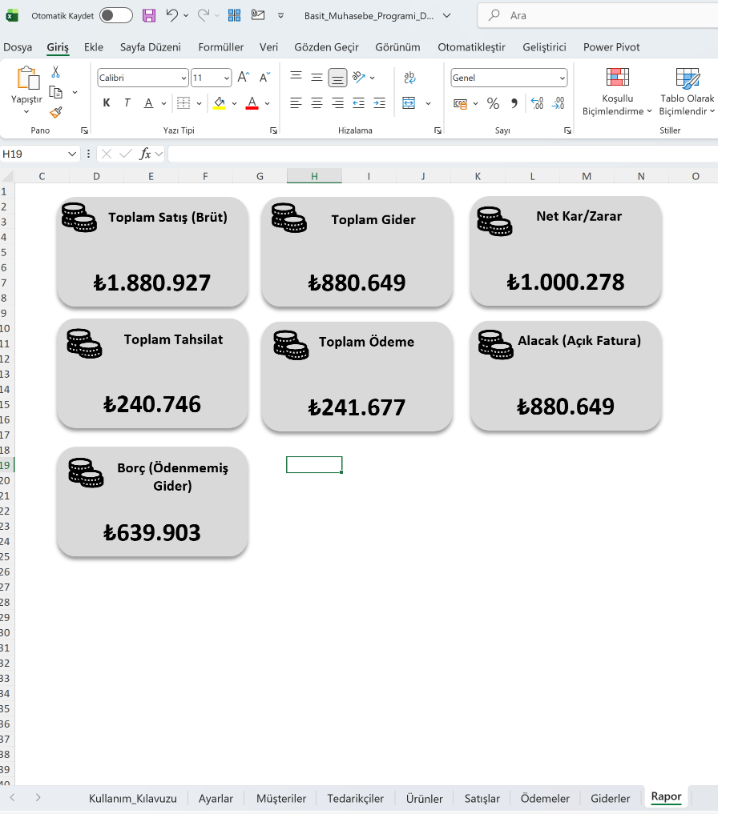
Task: Expand the file name title dropdown
Action: pos(446,16)
